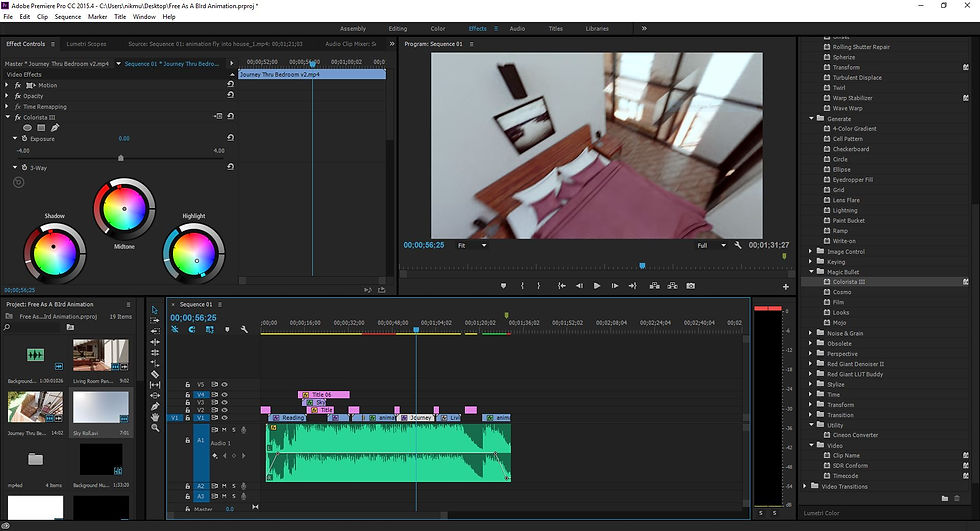Expand the Video Transitions folder
The image size is (980, 531).
(805, 486)
